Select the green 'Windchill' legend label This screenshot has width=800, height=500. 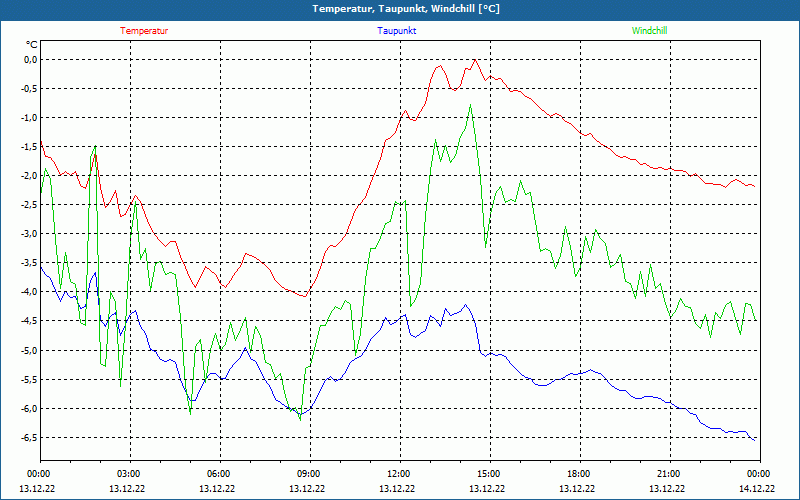tap(649, 31)
